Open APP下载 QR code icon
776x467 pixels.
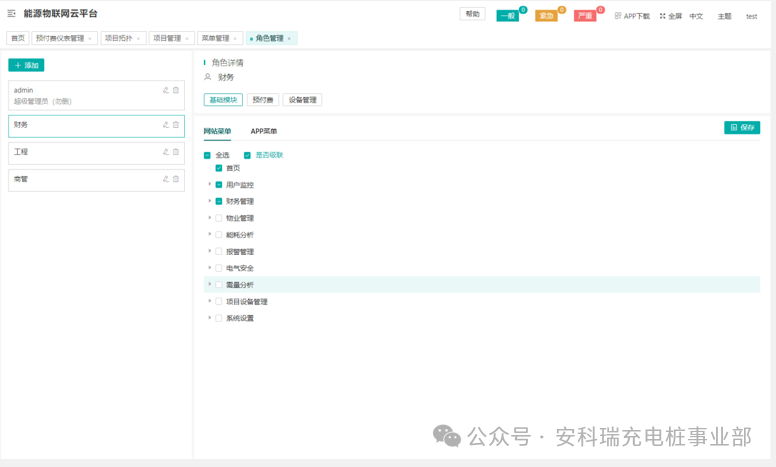pyautogui.click(x=618, y=16)
